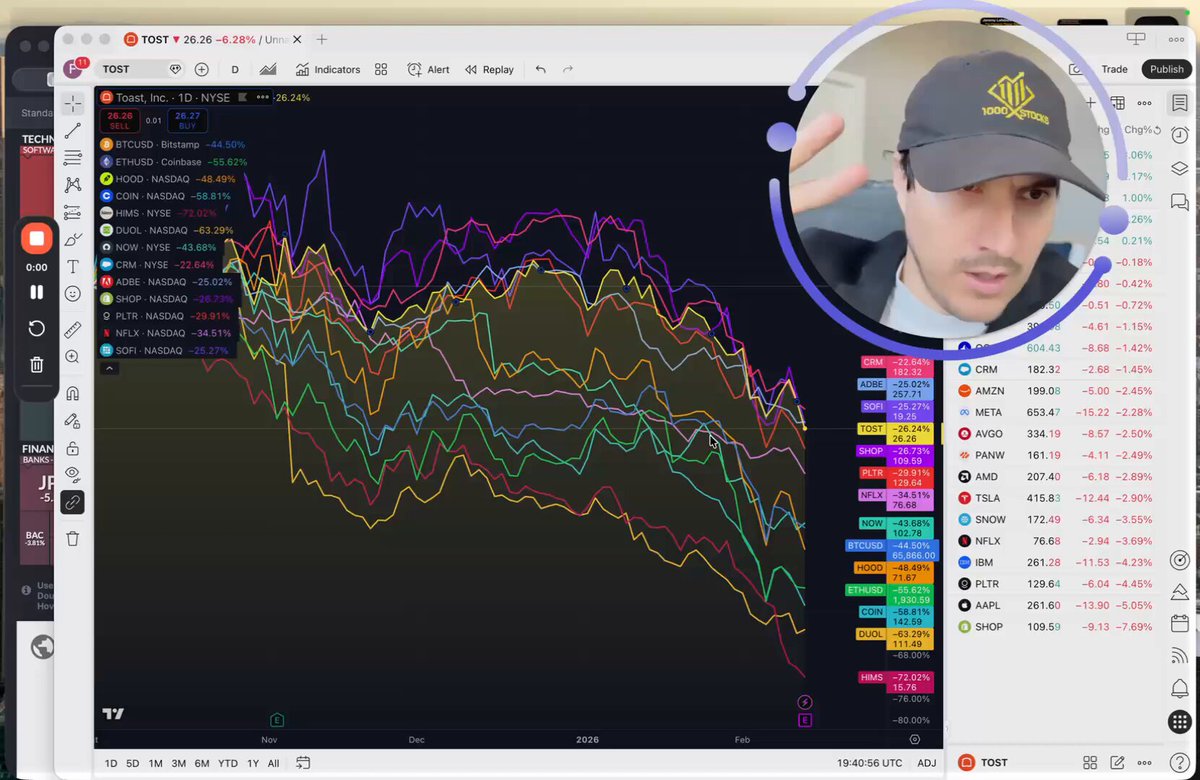
Task: Delete the recording with overlay trash icon
Action: pyautogui.click(x=37, y=365)
